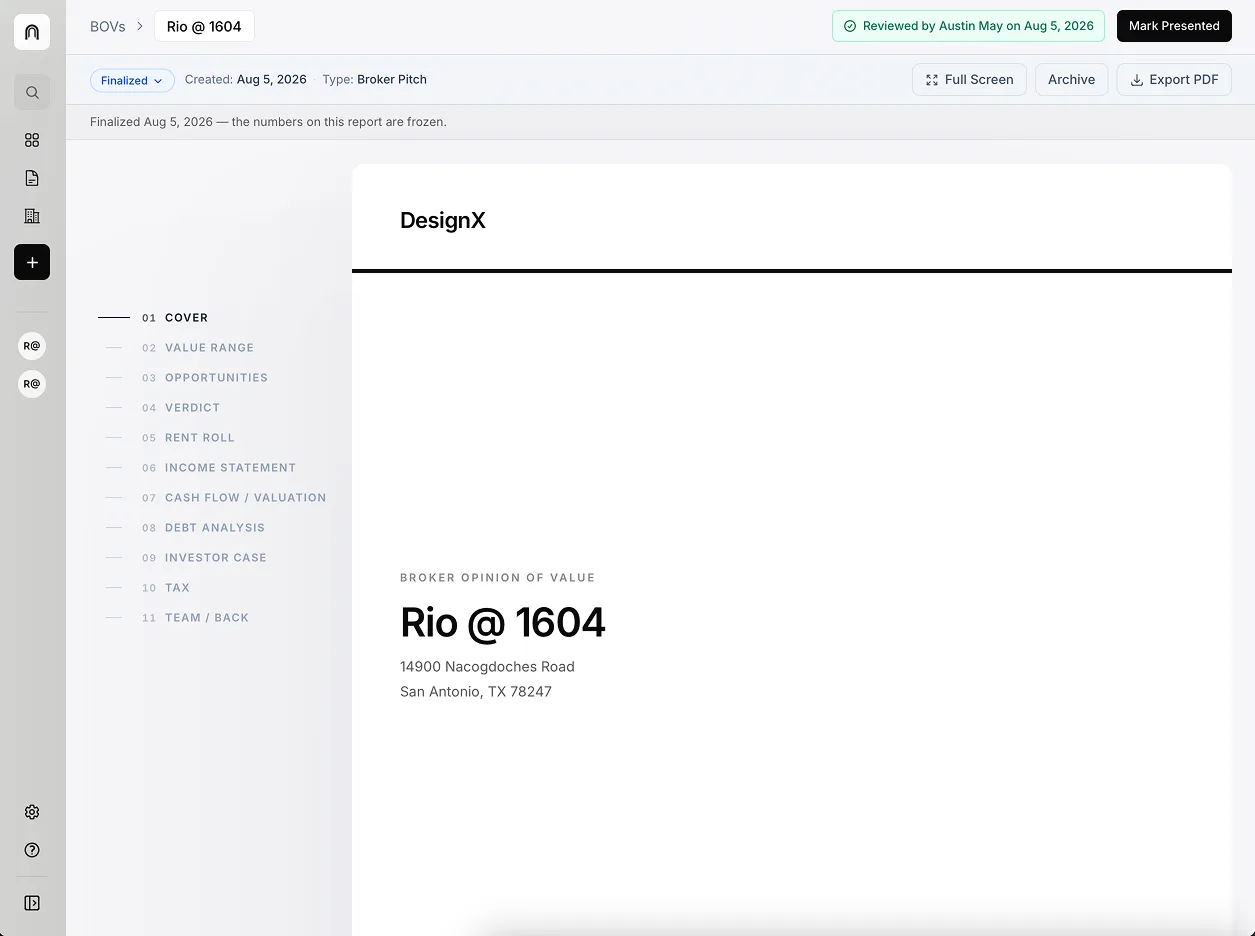Expand the Finalized status dropdown
1255x936 pixels.
tap(132, 80)
